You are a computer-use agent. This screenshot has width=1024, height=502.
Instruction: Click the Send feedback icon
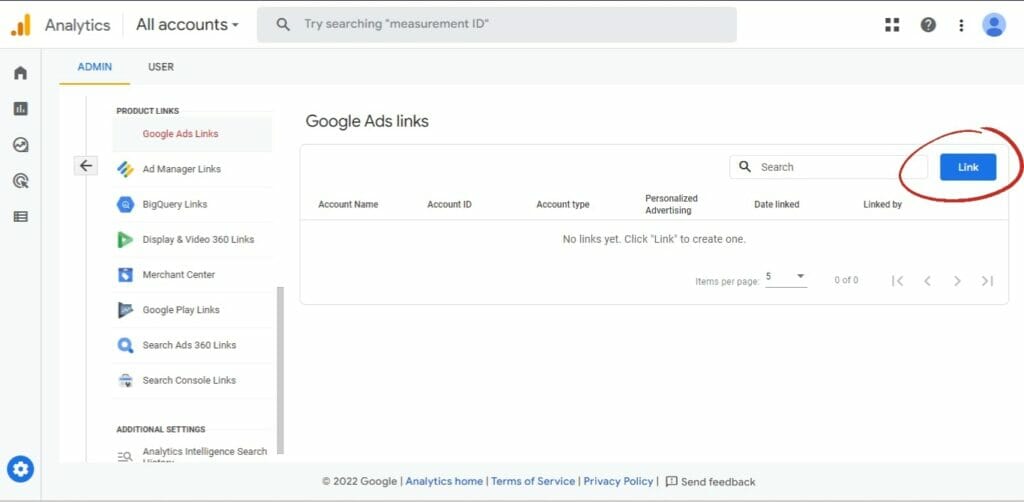[x=671, y=482]
